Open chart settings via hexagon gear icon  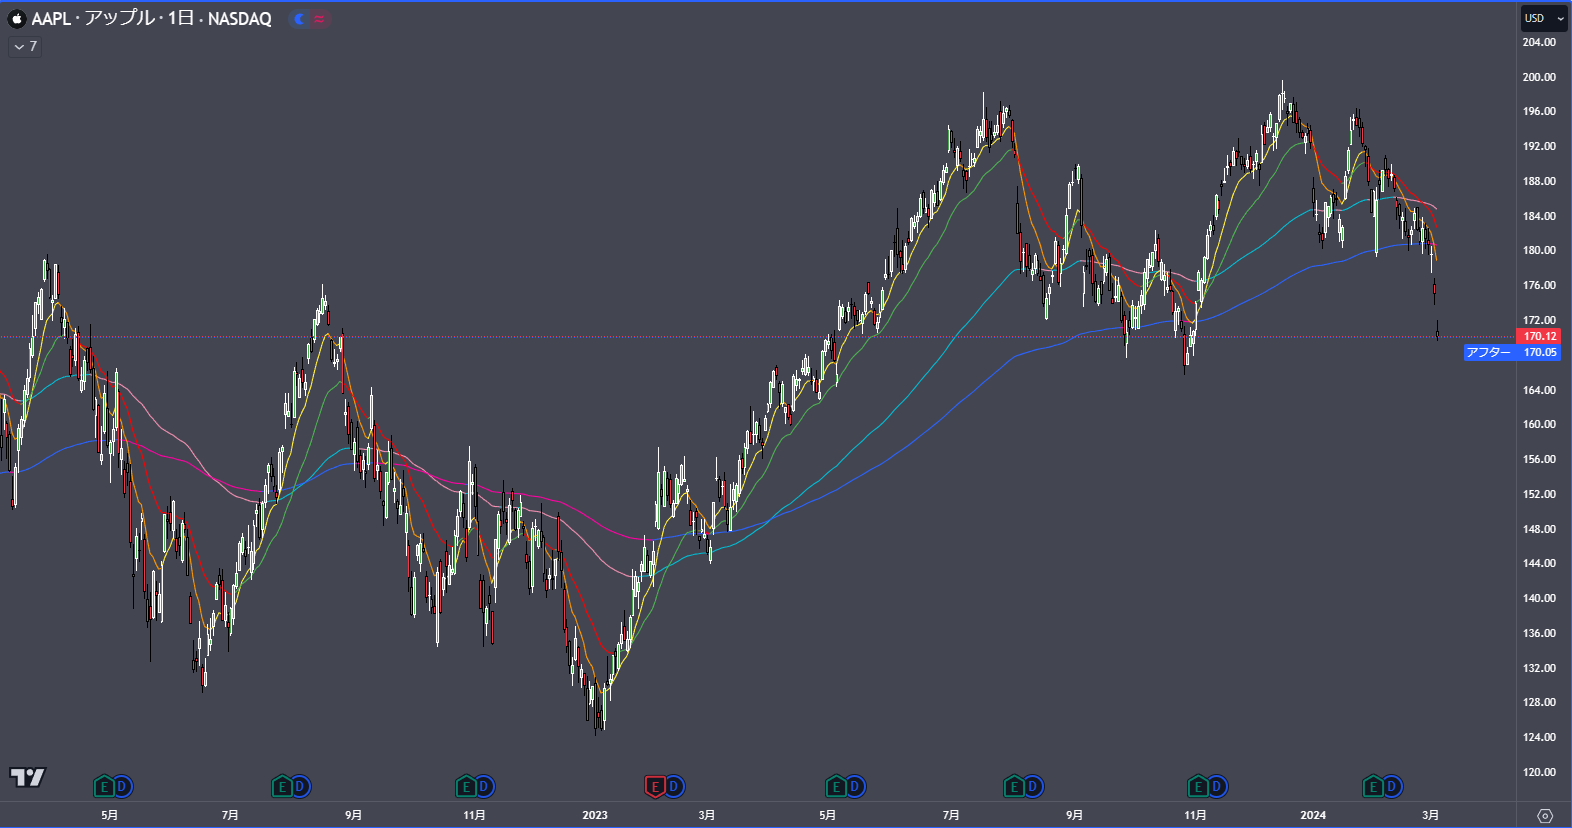click(x=1545, y=815)
